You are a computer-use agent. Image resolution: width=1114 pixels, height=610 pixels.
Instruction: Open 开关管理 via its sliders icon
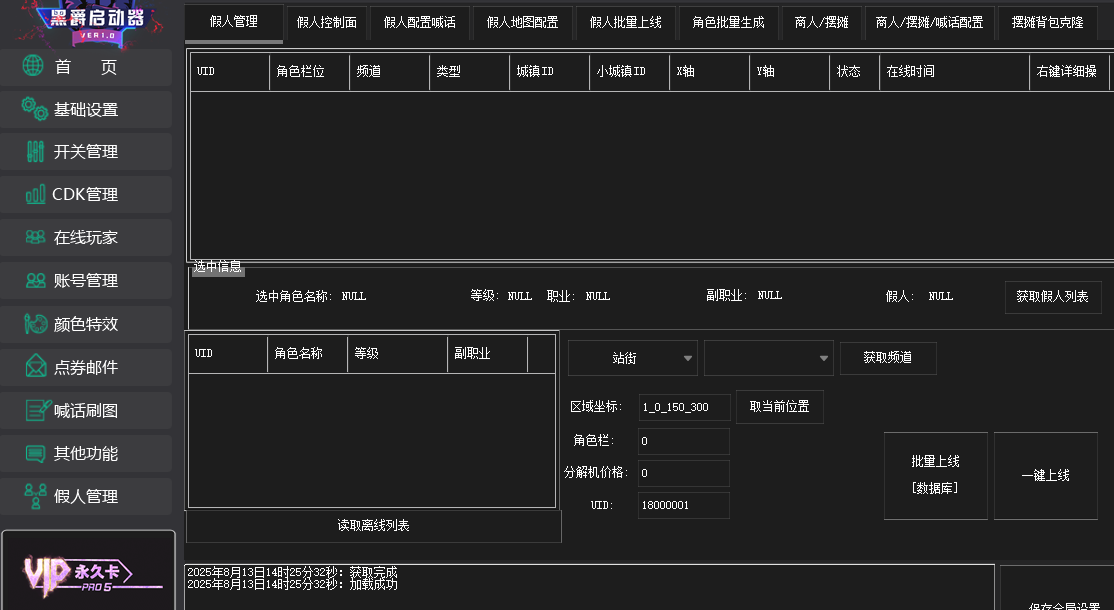click(36, 152)
